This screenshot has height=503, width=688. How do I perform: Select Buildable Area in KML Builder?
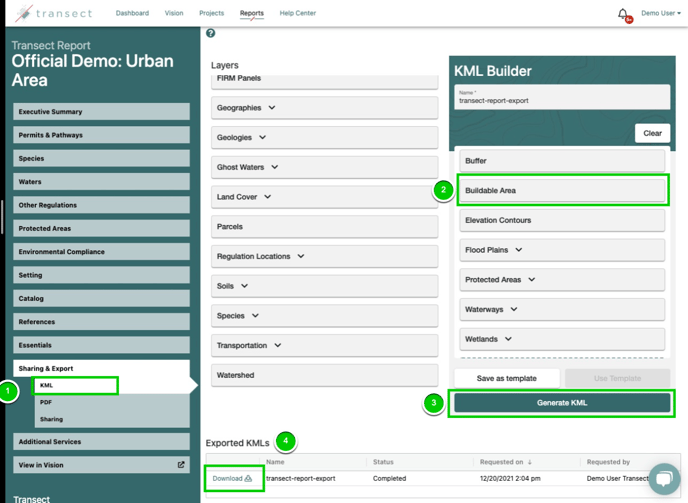pos(562,190)
